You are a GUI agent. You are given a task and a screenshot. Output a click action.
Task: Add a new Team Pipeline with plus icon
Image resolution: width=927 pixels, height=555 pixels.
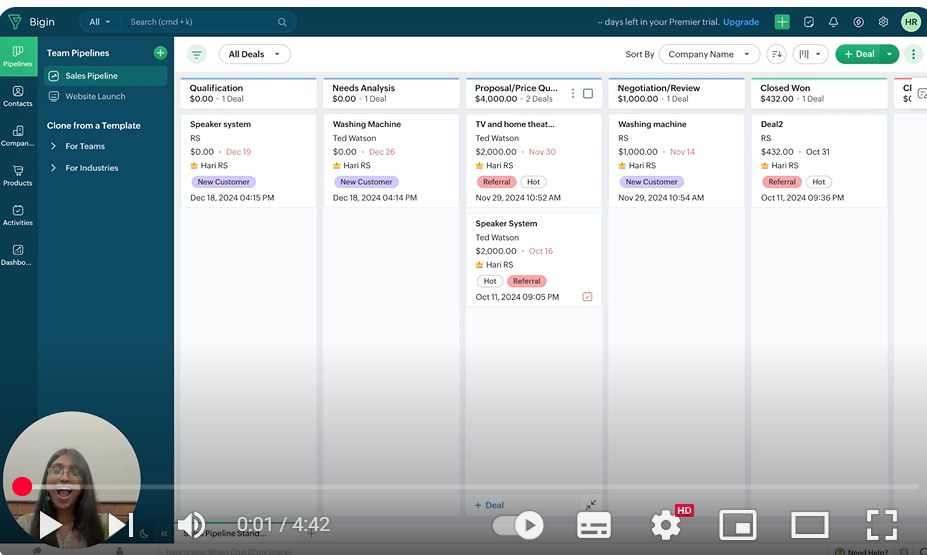tap(160, 53)
